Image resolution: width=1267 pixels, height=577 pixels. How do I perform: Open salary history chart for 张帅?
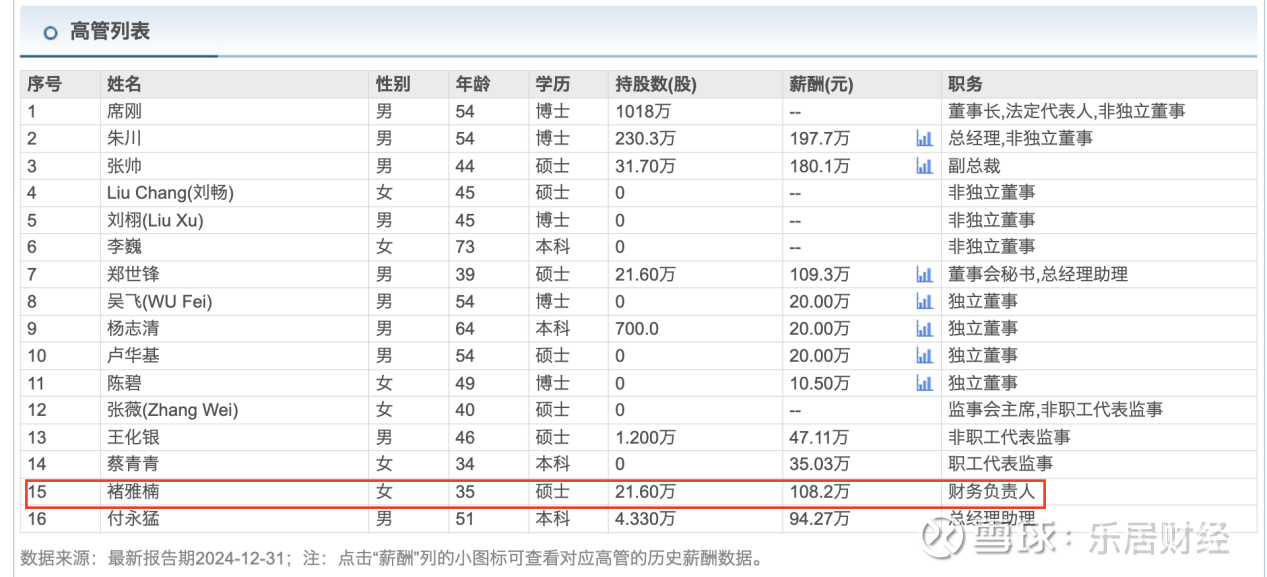pos(924,165)
